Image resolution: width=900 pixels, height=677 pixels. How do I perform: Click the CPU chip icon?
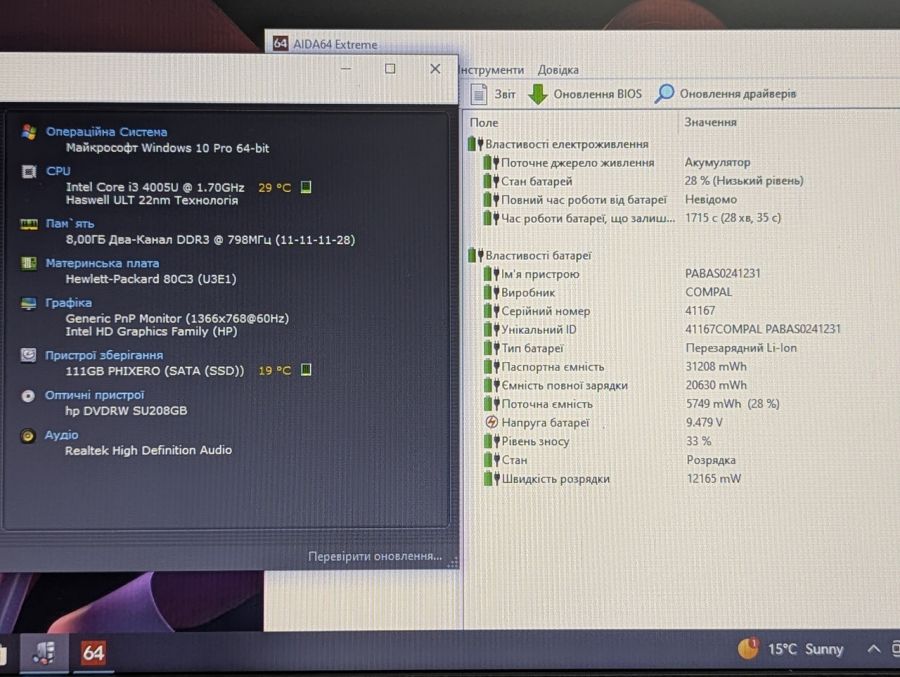(x=29, y=171)
